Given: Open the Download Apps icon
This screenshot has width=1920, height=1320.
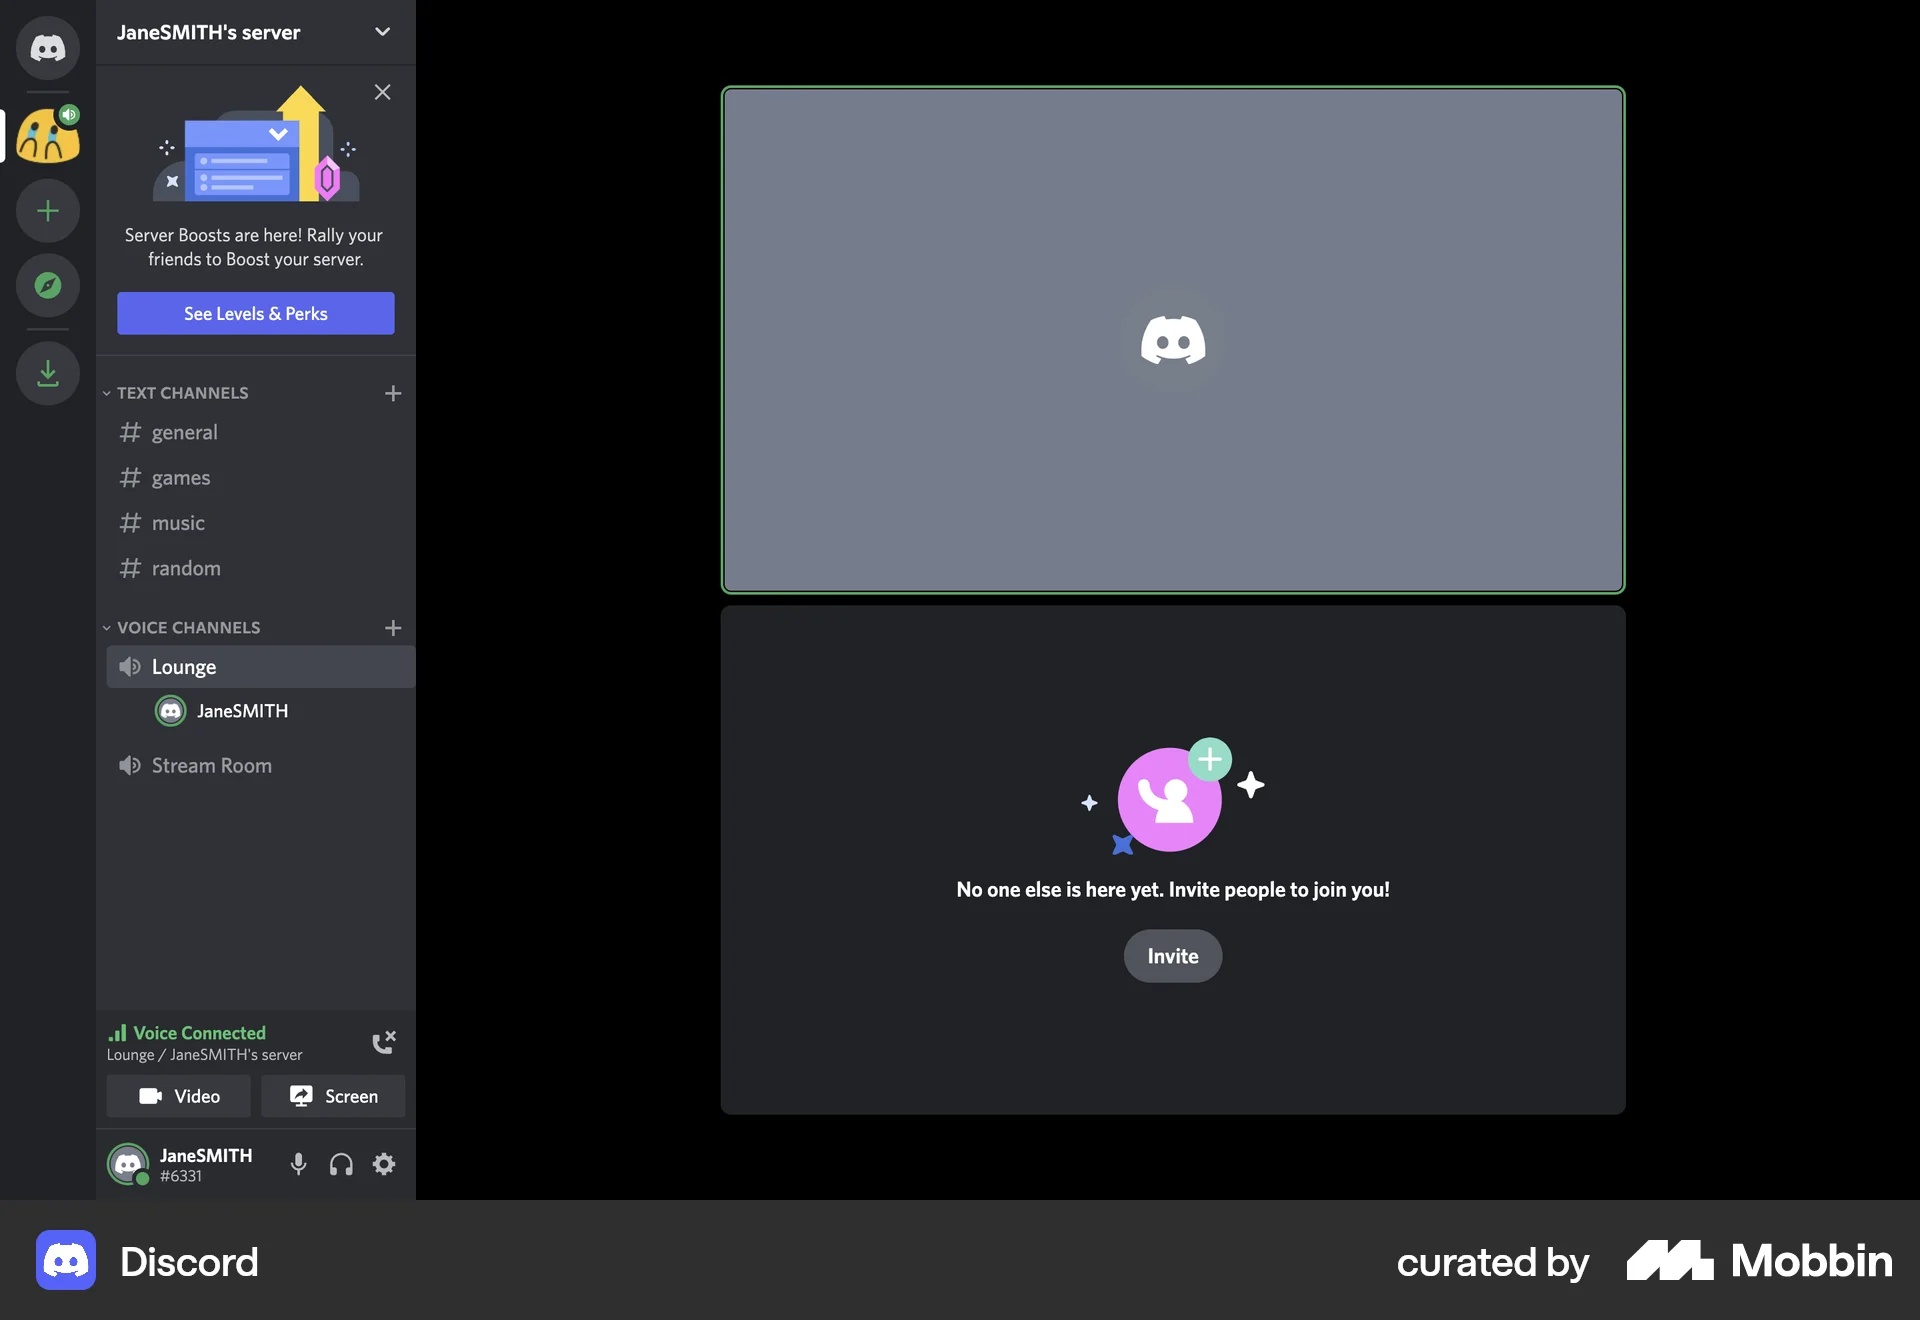Looking at the screenshot, I should click(x=47, y=373).
